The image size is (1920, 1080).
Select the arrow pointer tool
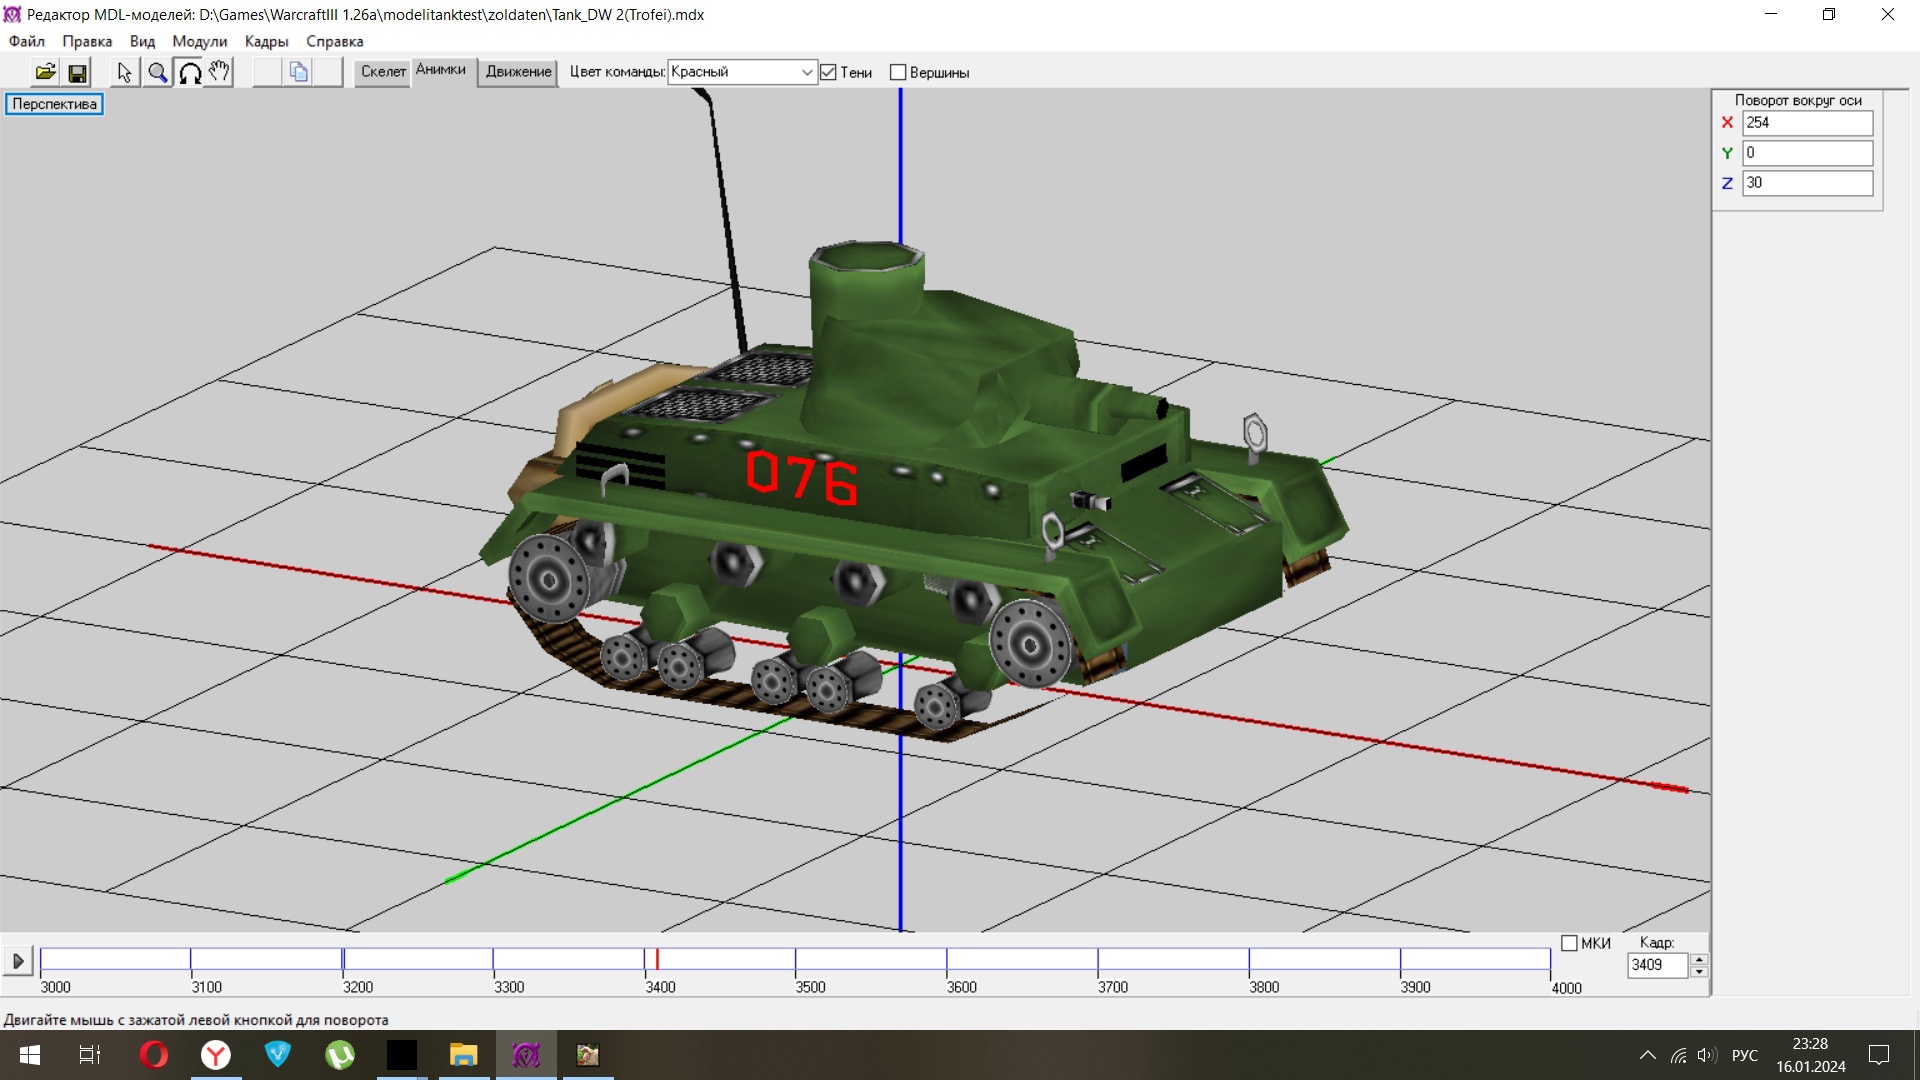(x=124, y=72)
